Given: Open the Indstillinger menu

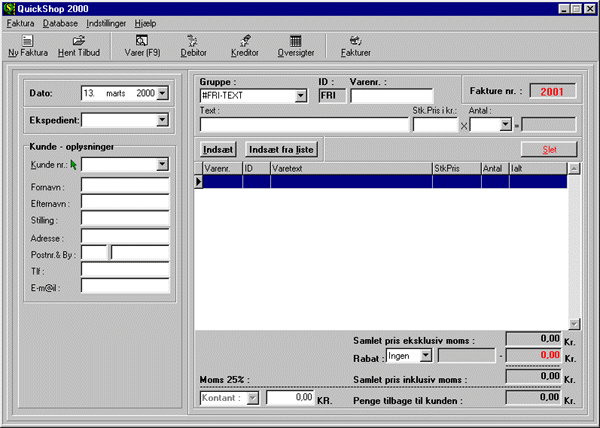Looking at the screenshot, I should pos(106,23).
